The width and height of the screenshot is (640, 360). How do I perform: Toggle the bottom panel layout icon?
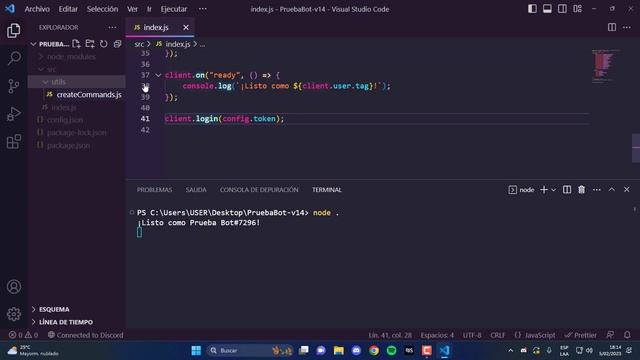tap(547, 9)
